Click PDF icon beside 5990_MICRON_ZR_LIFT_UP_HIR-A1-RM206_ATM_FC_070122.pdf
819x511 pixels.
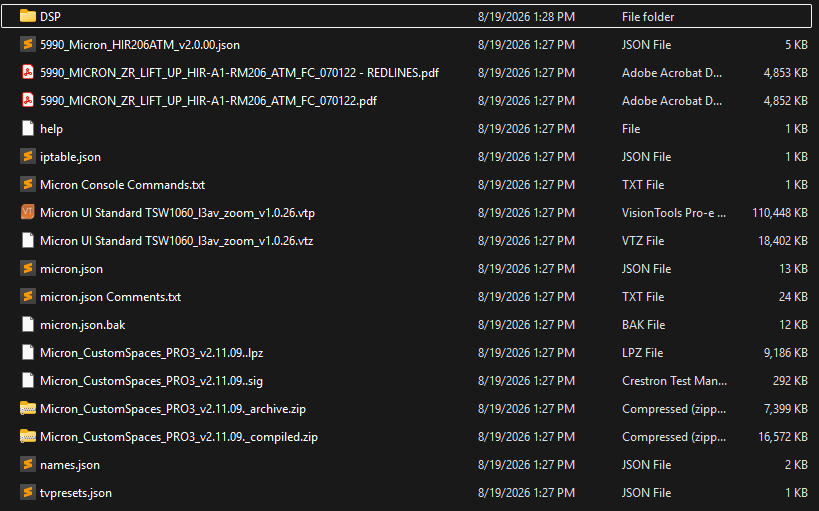pos(28,100)
